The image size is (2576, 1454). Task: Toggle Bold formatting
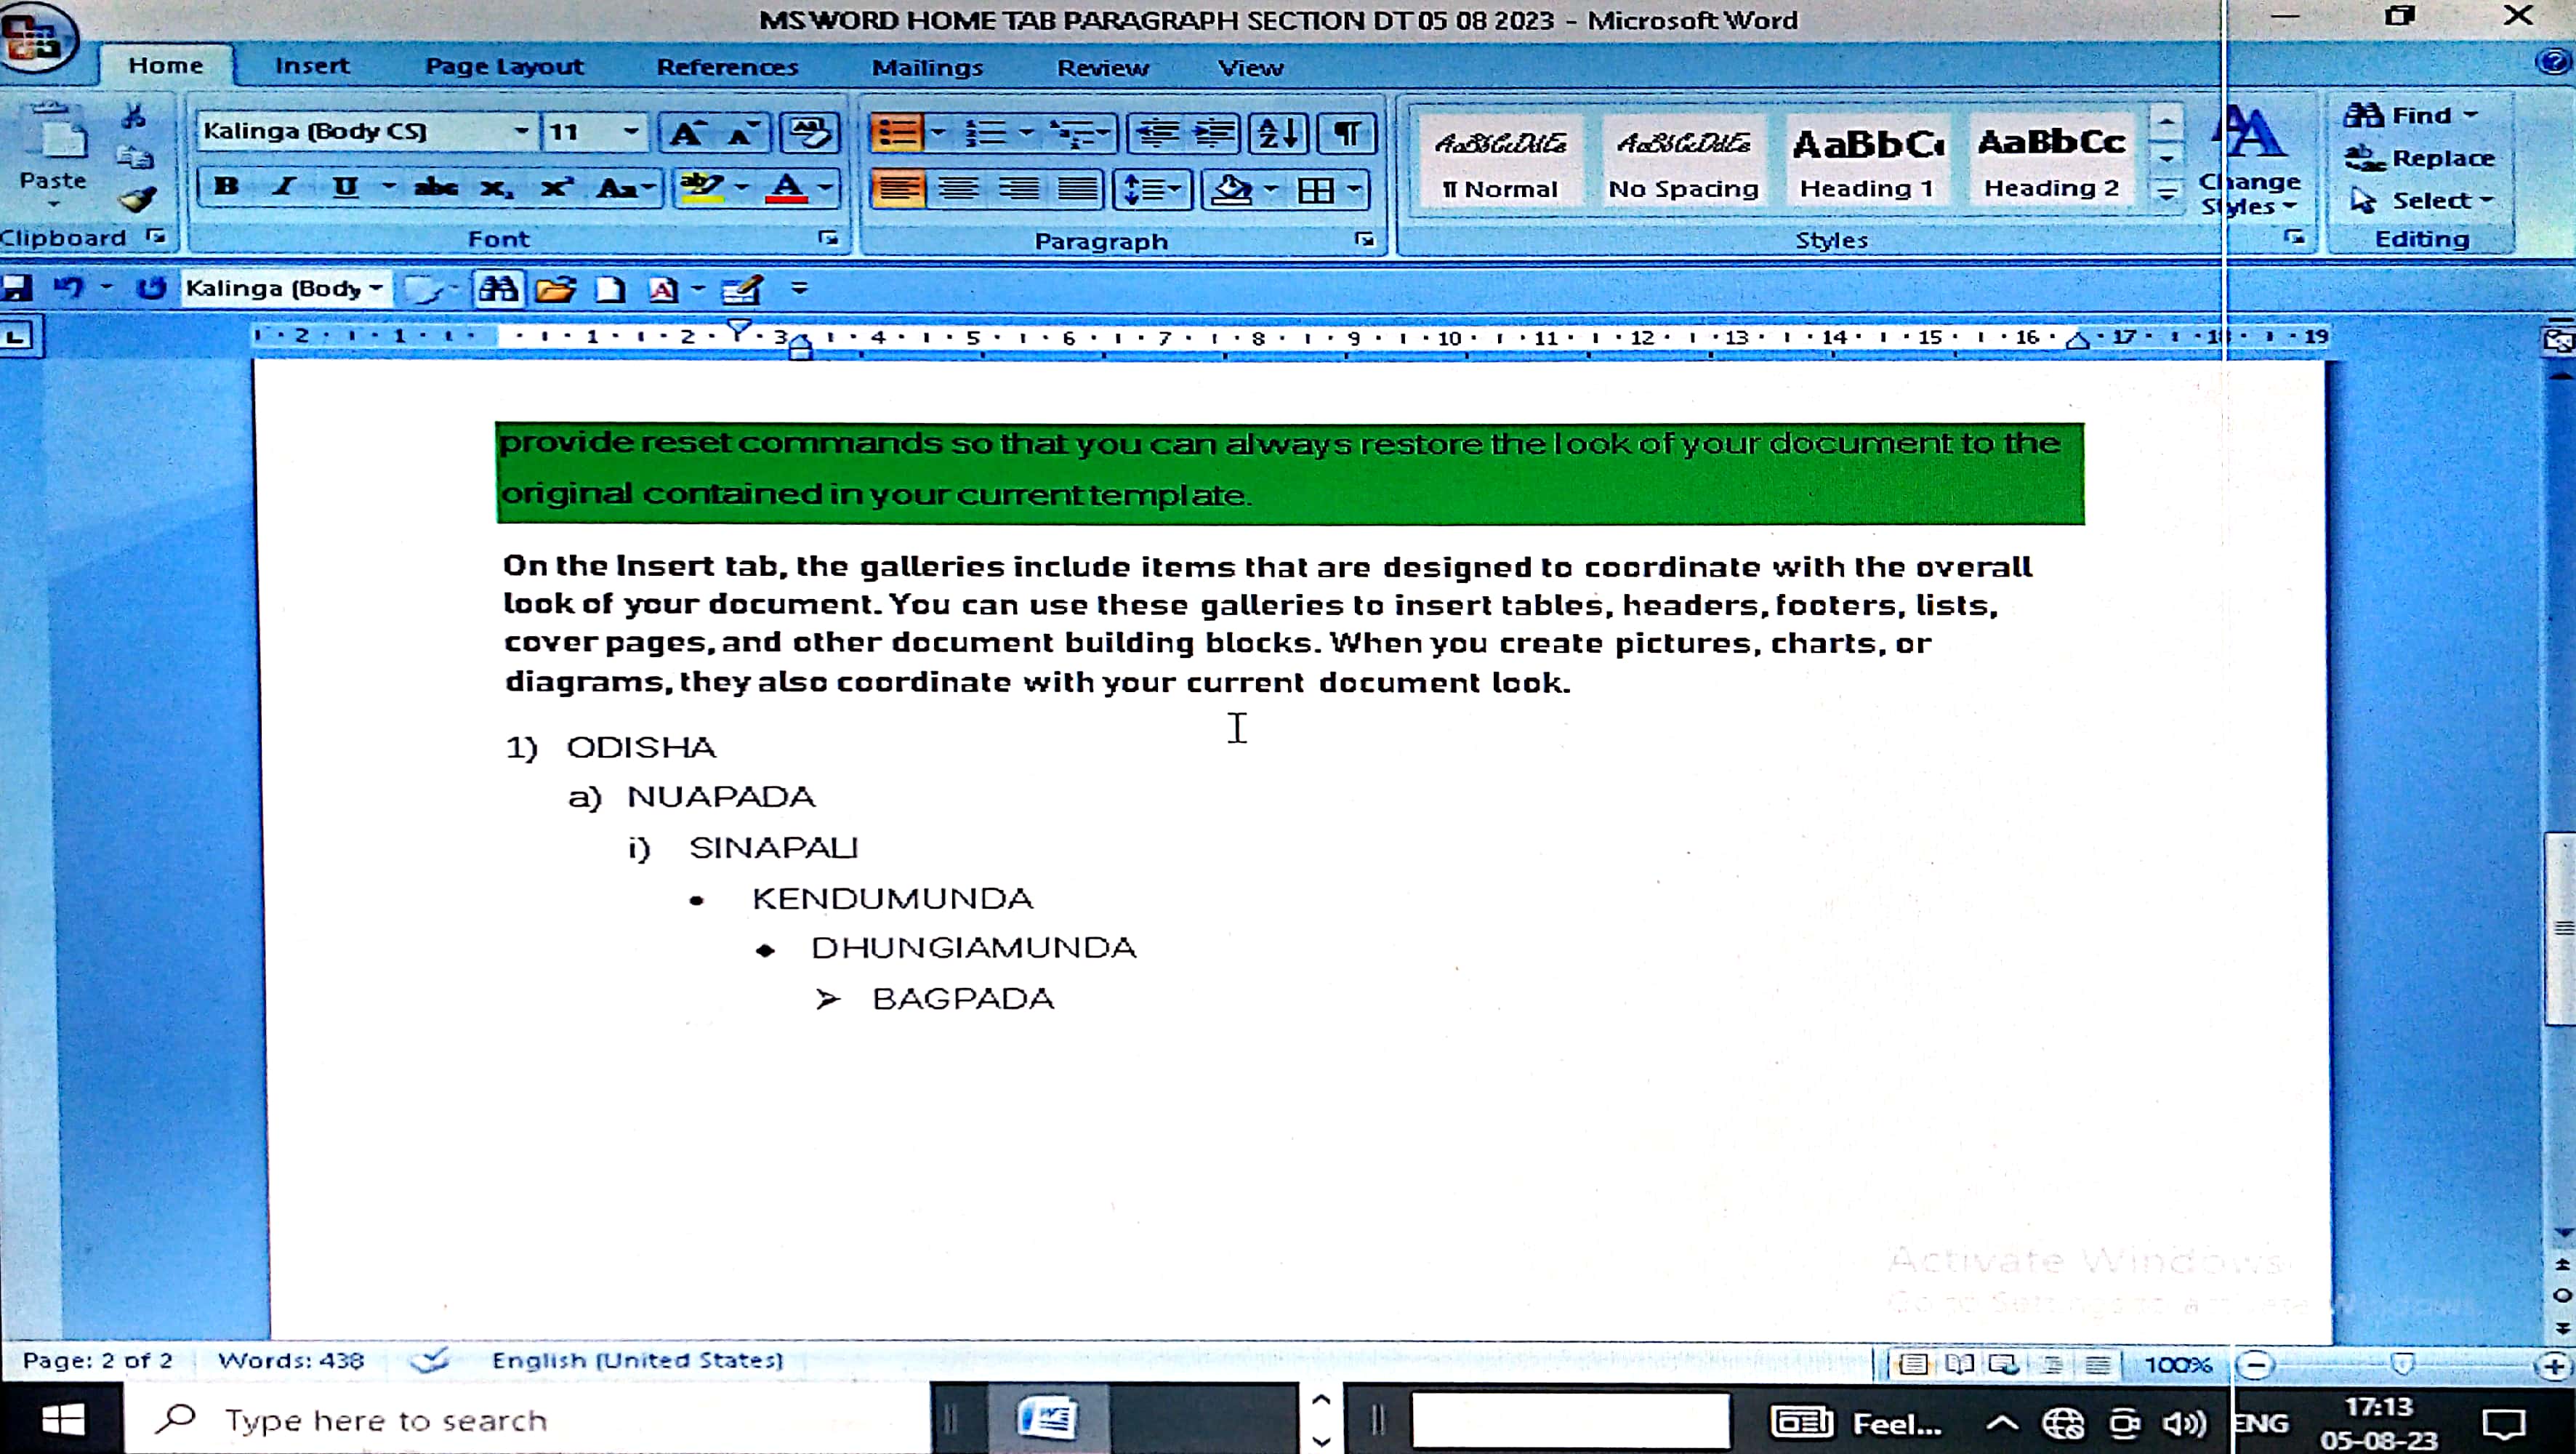coord(227,187)
